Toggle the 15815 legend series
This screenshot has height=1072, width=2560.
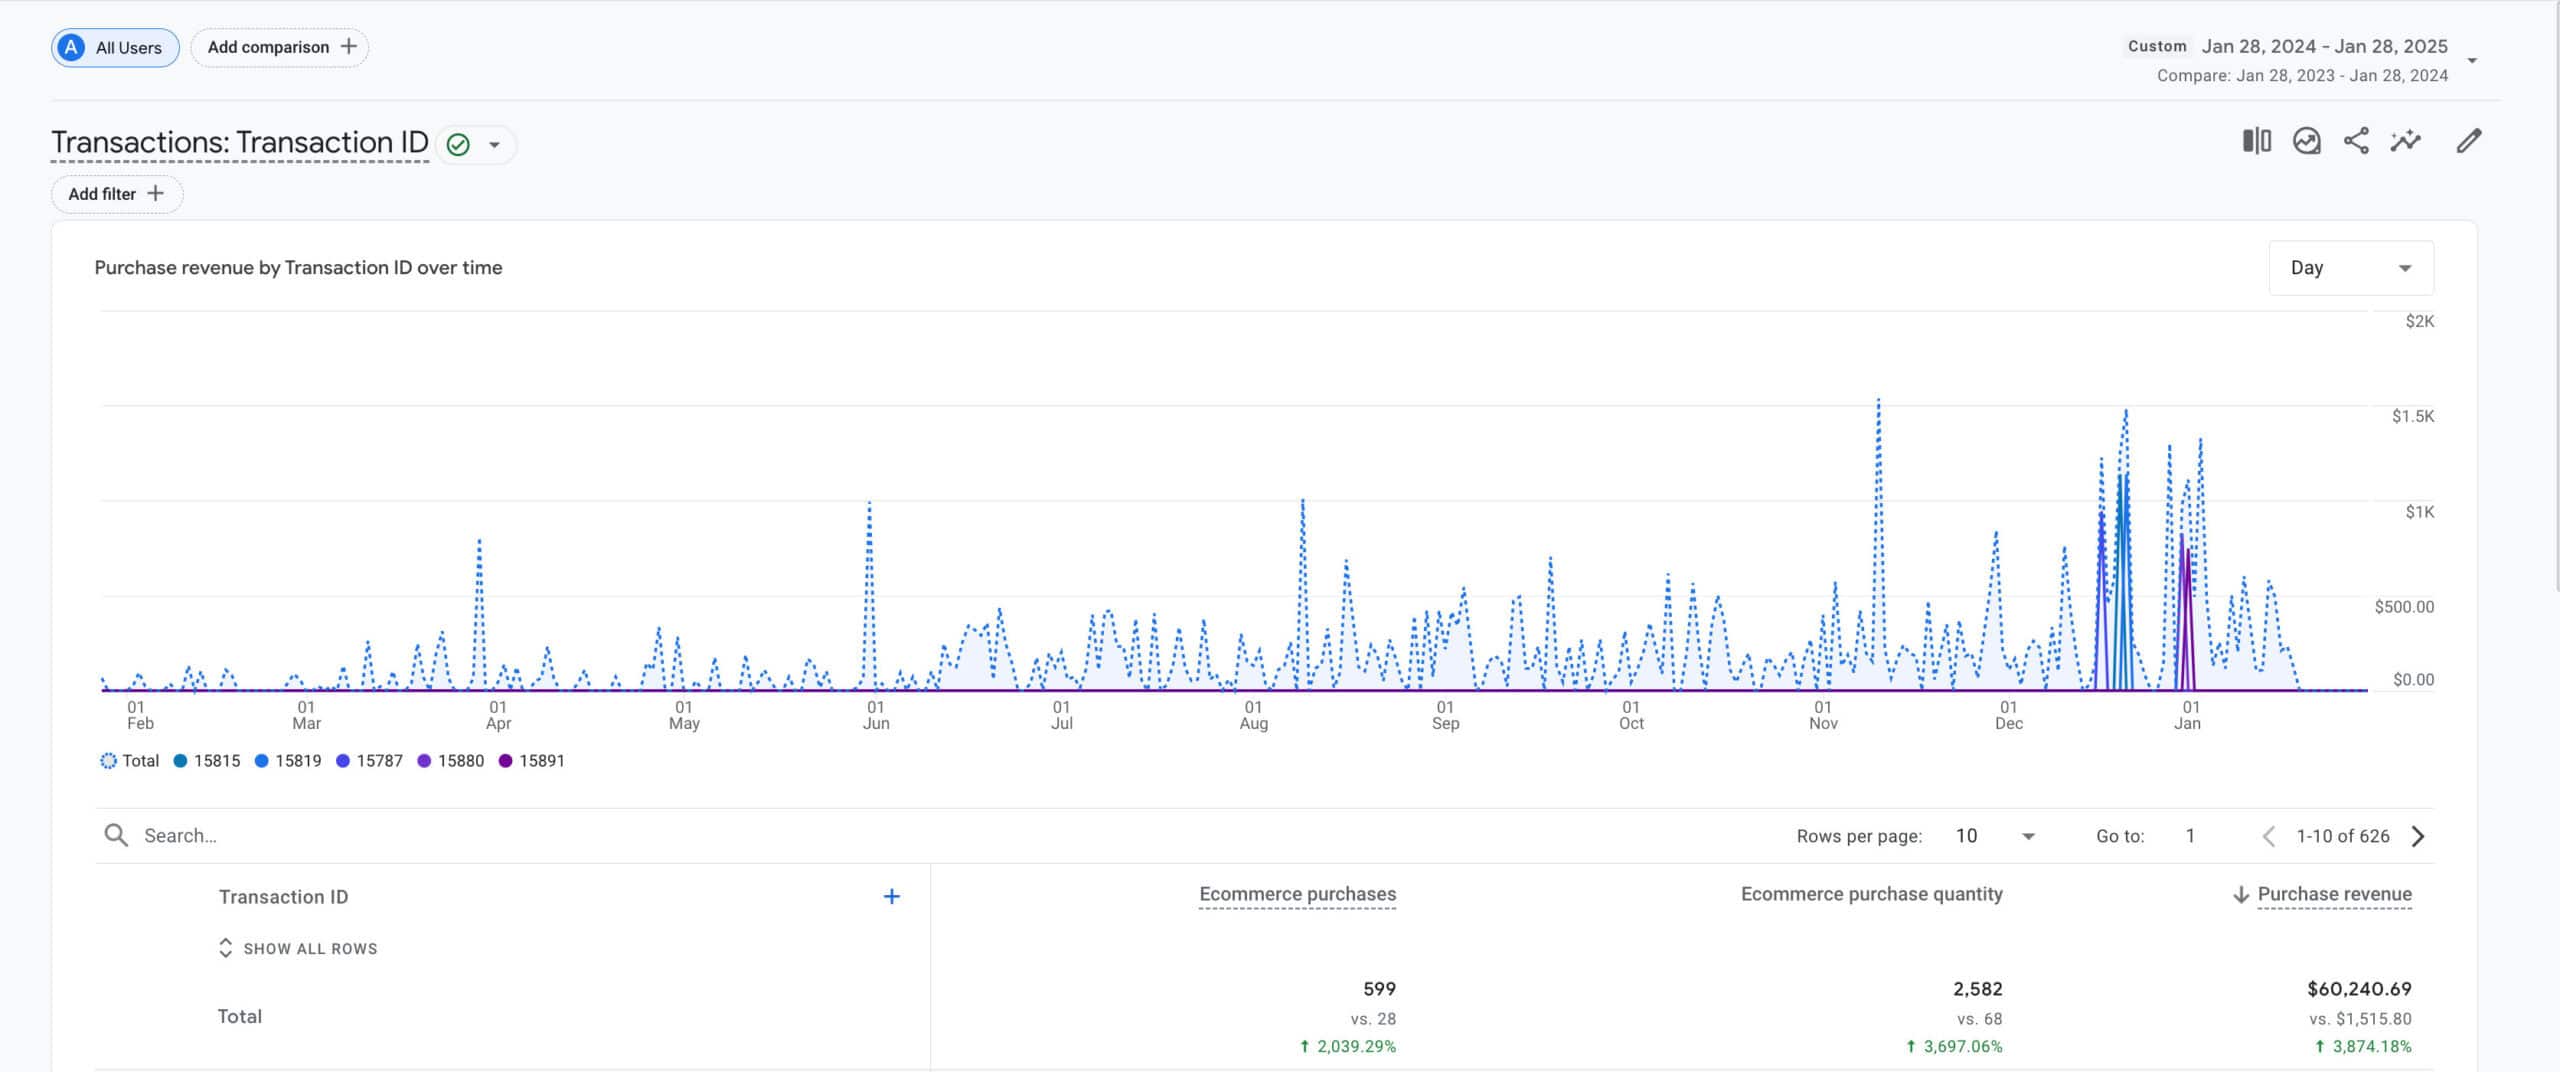[x=207, y=761]
